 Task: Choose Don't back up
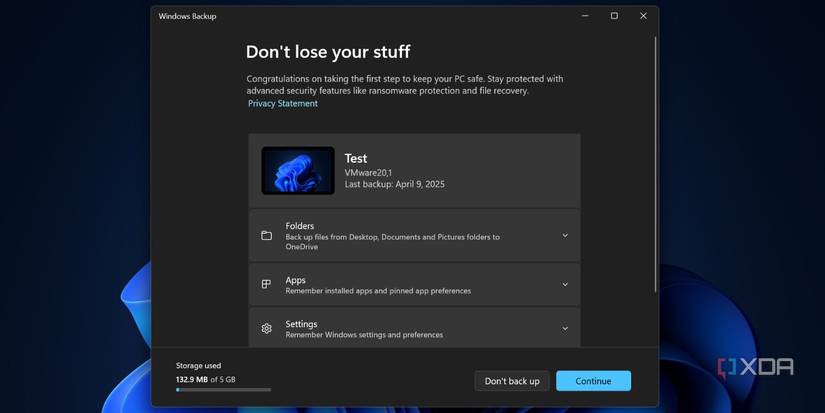512,381
